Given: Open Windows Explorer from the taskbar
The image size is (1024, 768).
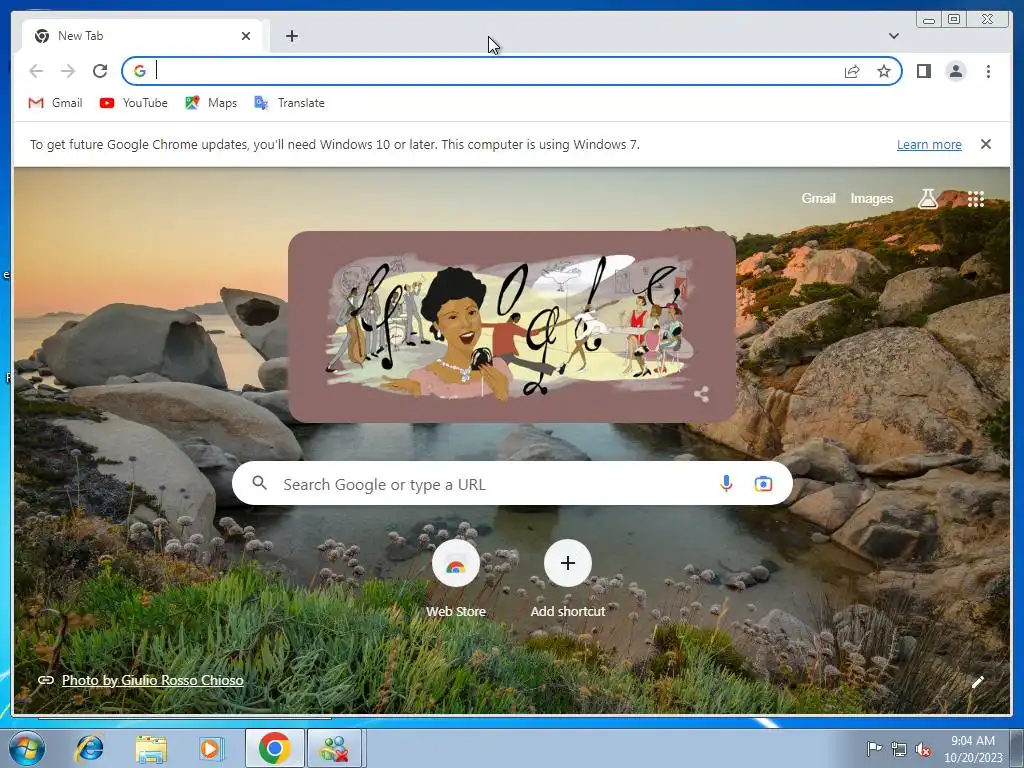Looking at the screenshot, I should [151, 749].
